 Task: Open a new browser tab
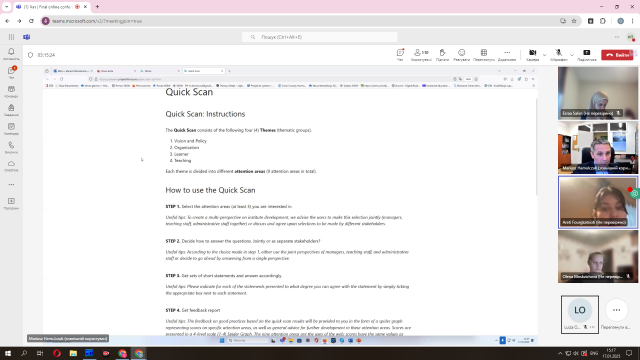point(97,7)
